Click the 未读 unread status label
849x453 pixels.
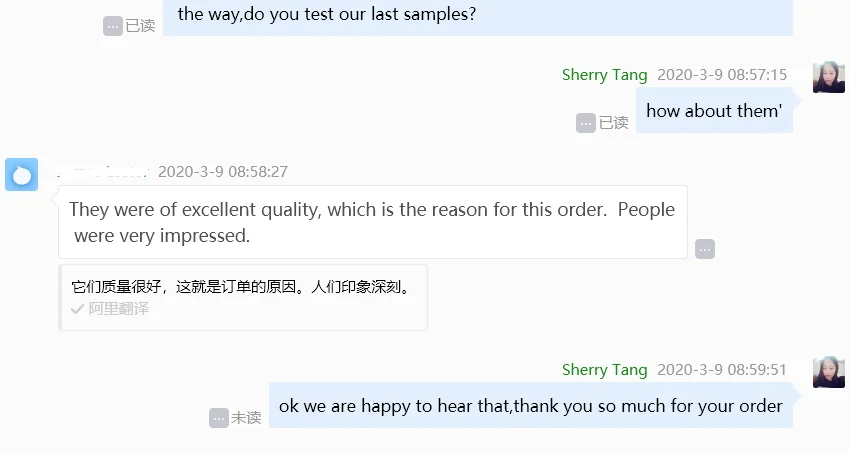pyautogui.click(x=247, y=418)
